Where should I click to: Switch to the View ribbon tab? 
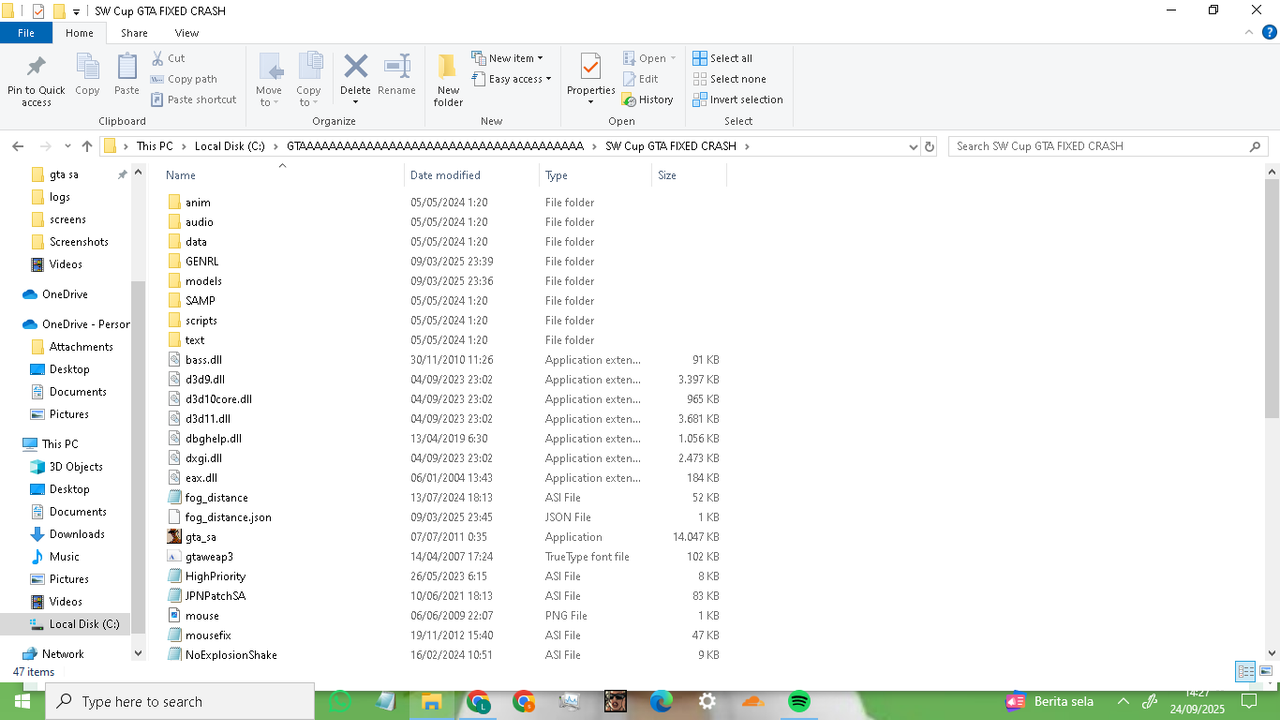pyautogui.click(x=187, y=33)
